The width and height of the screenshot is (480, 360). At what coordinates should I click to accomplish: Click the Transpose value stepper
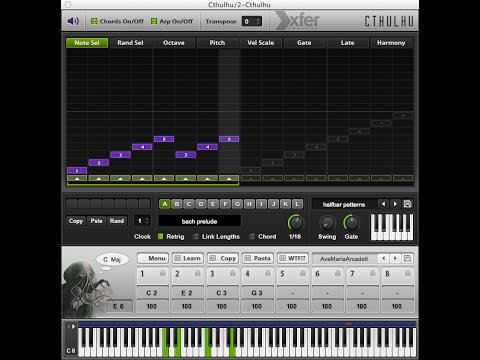coord(258,21)
